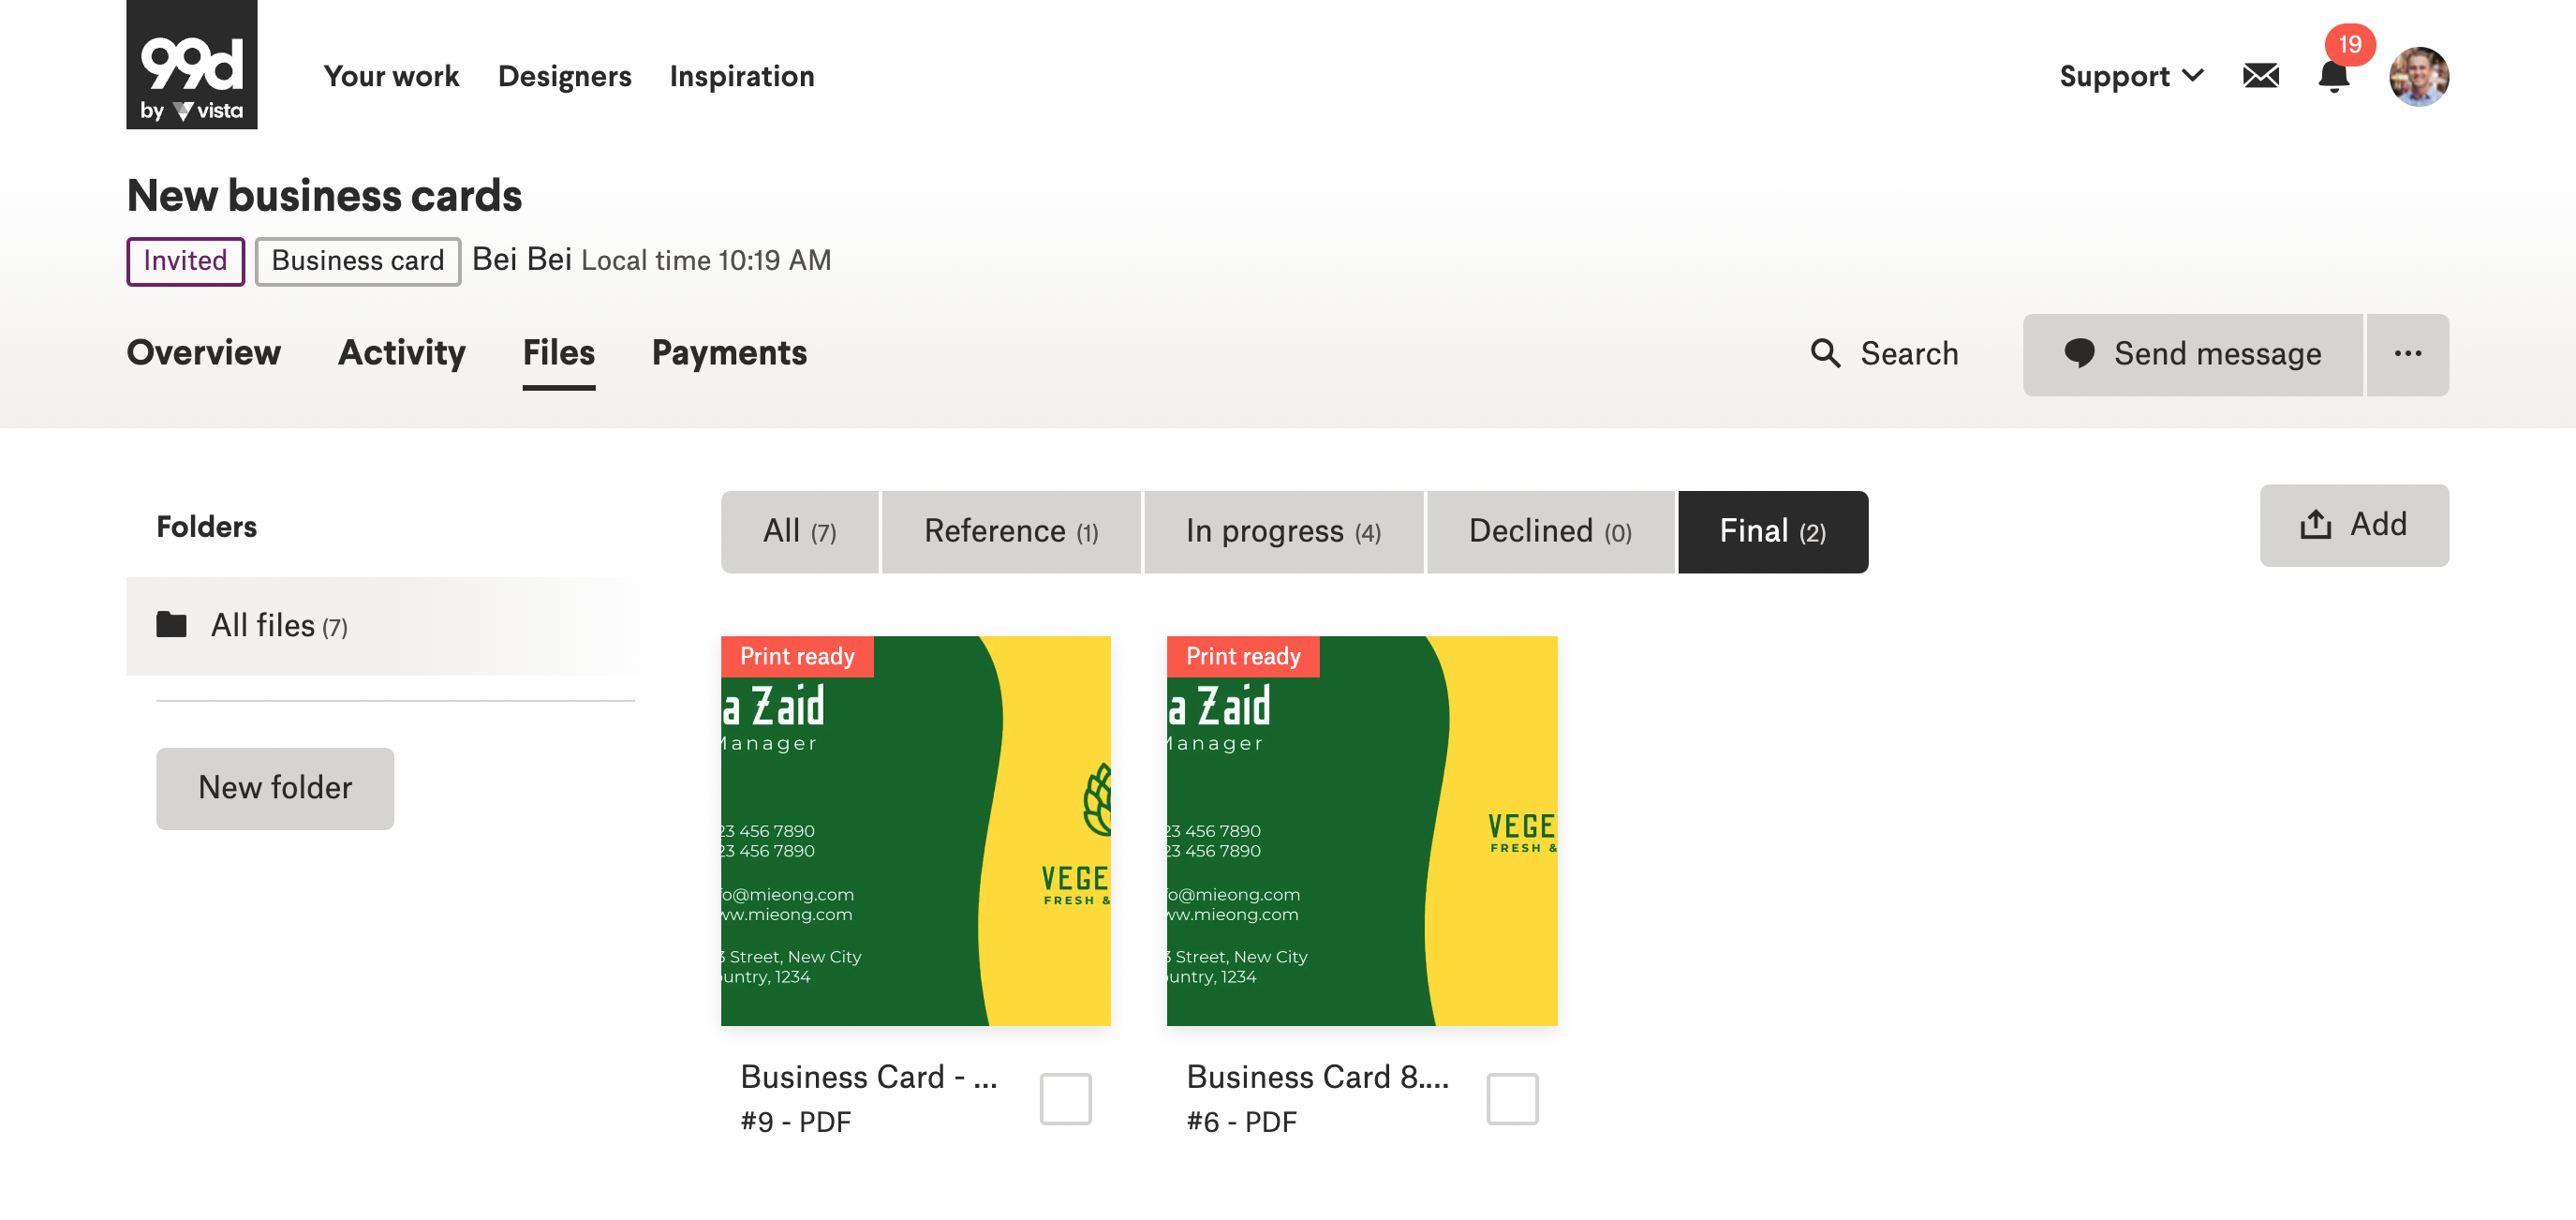The height and width of the screenshot is (1220, 2576).
Task: Open the user profile avatar
Action: [x=2418, y=76]
